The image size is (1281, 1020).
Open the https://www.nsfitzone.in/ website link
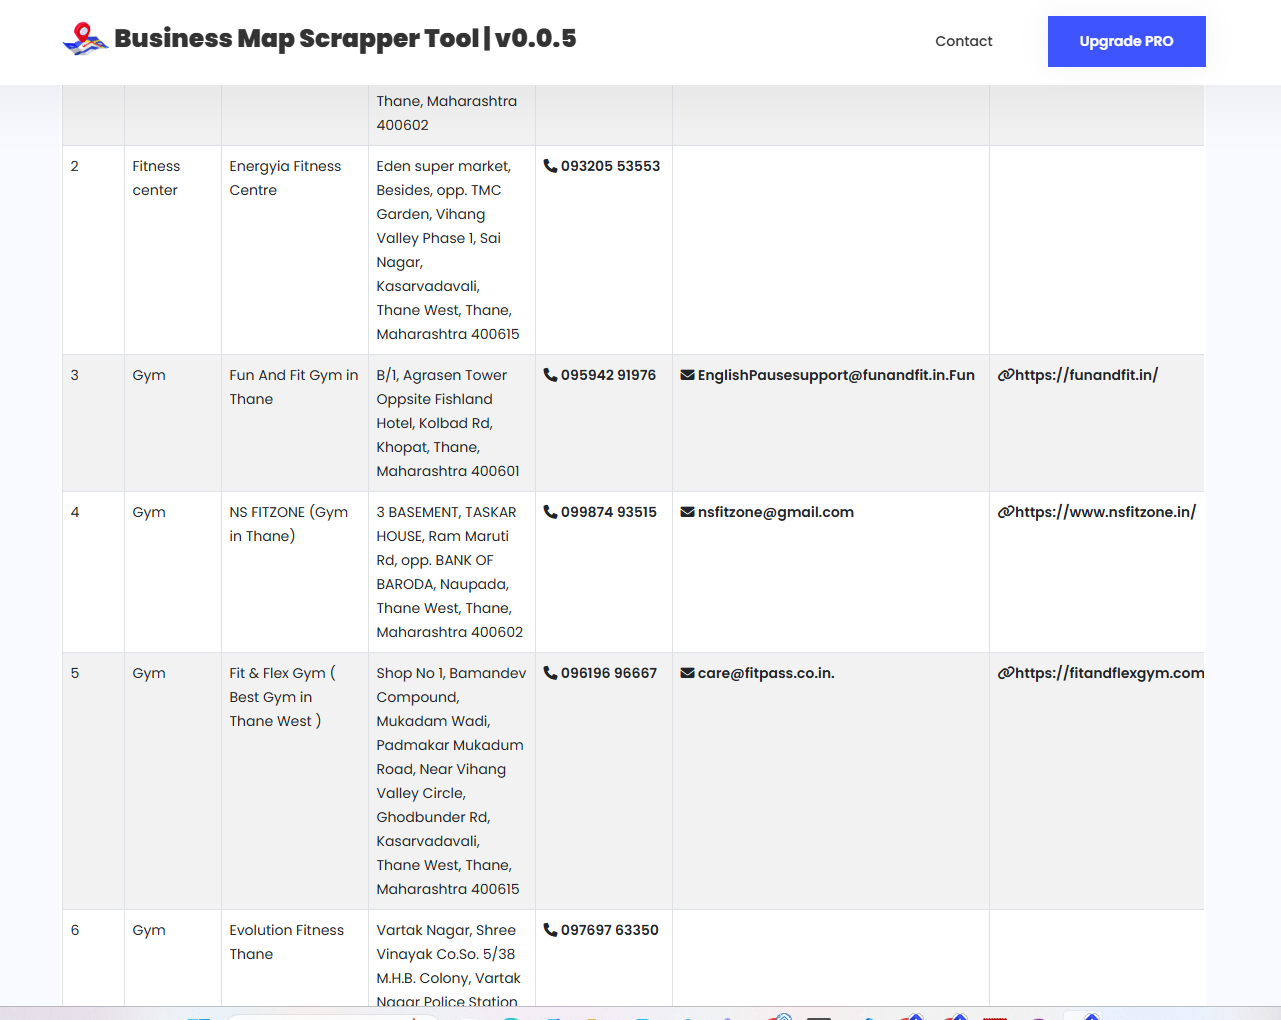pos(1104,512)
